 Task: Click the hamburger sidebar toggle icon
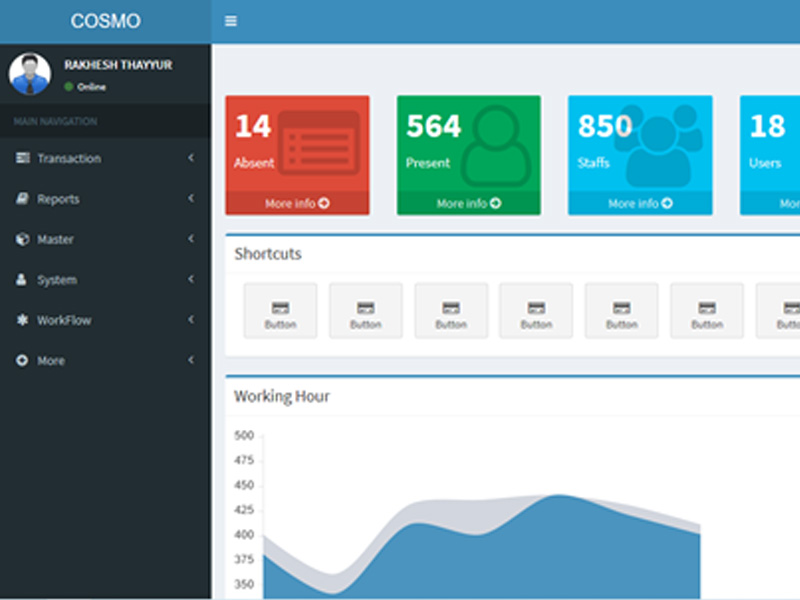[231, 21]
